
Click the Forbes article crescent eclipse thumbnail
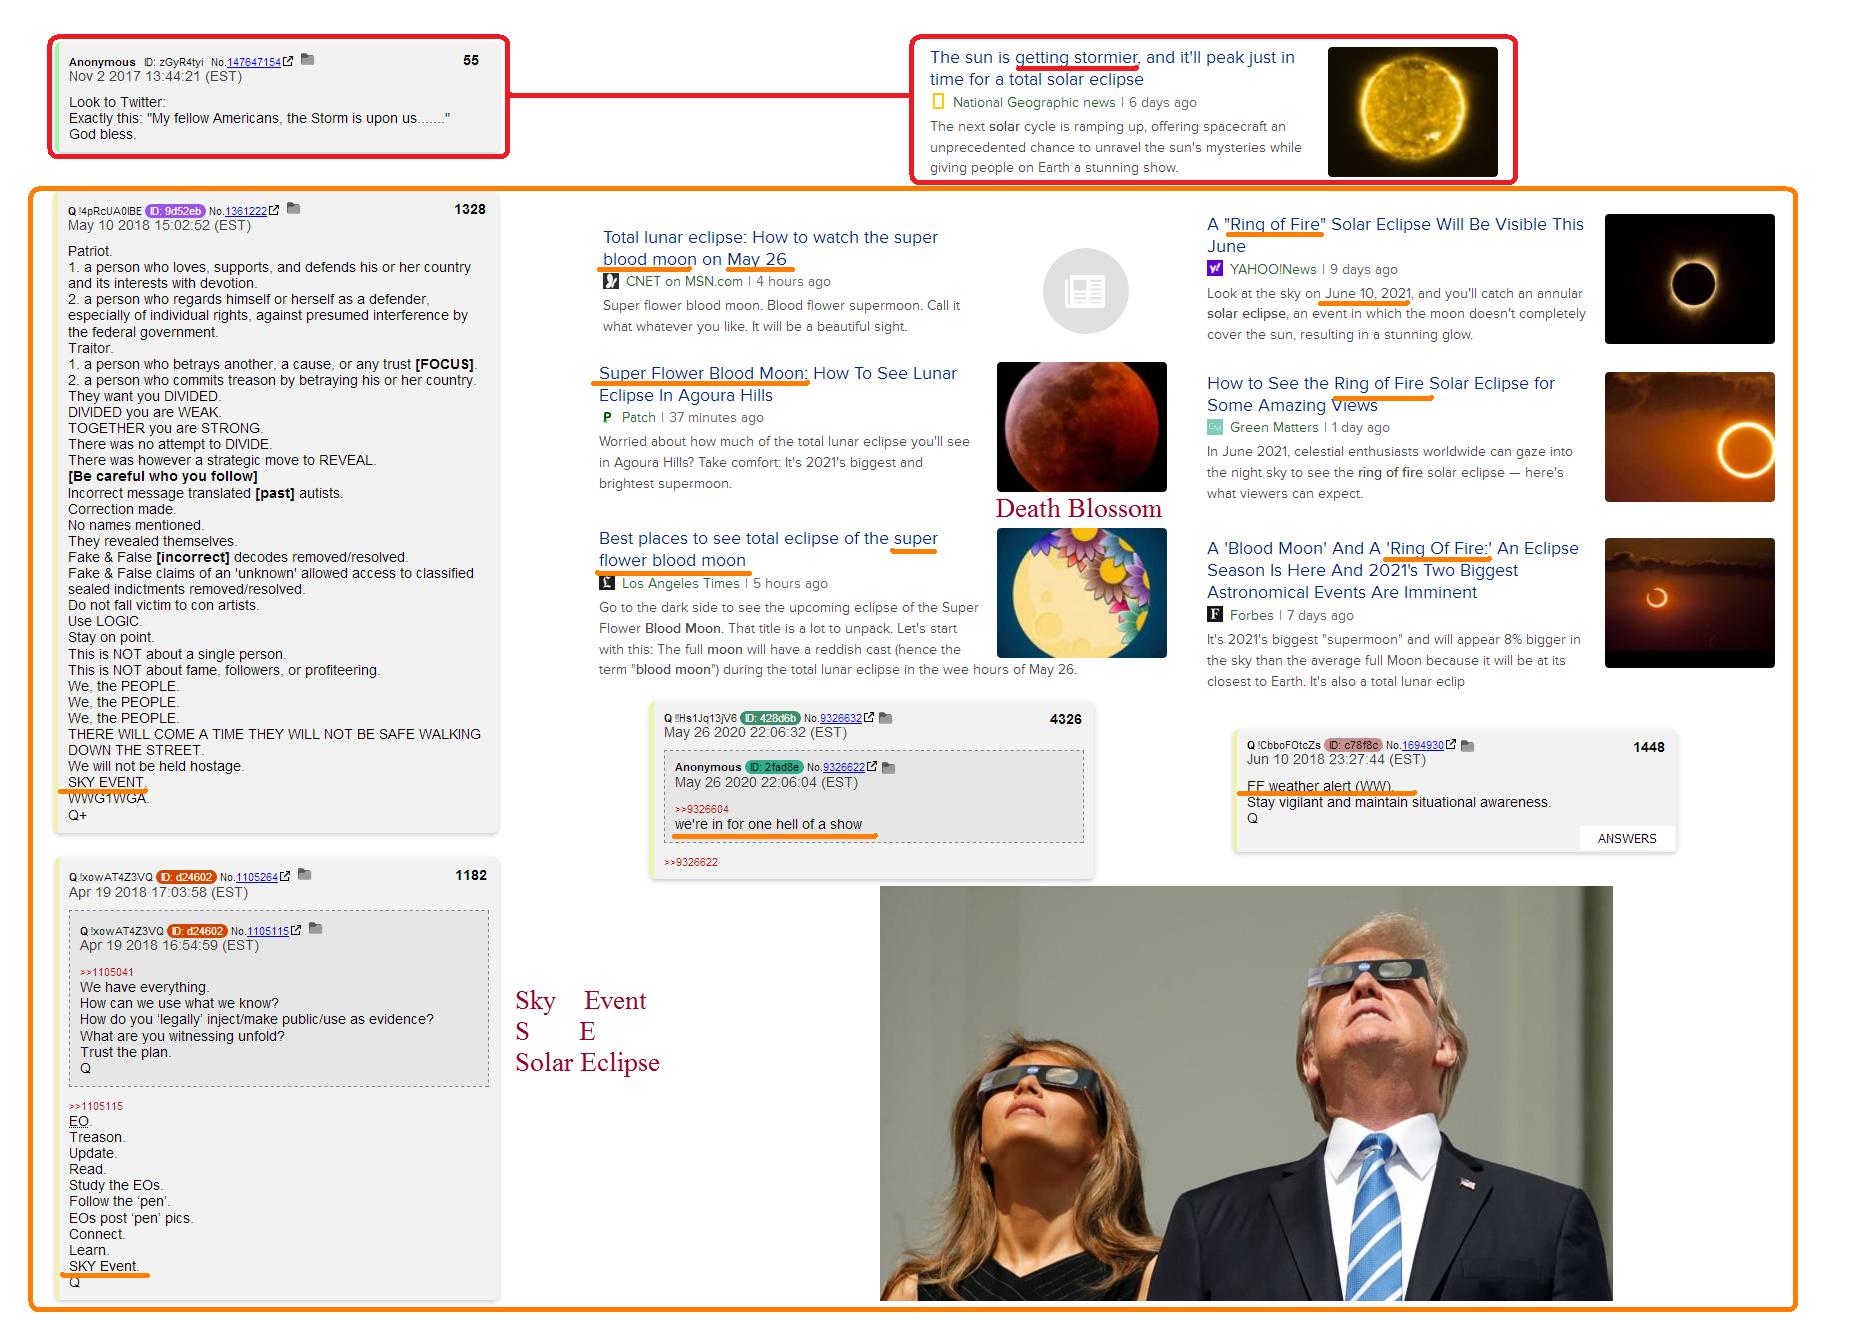point(1690,603)
